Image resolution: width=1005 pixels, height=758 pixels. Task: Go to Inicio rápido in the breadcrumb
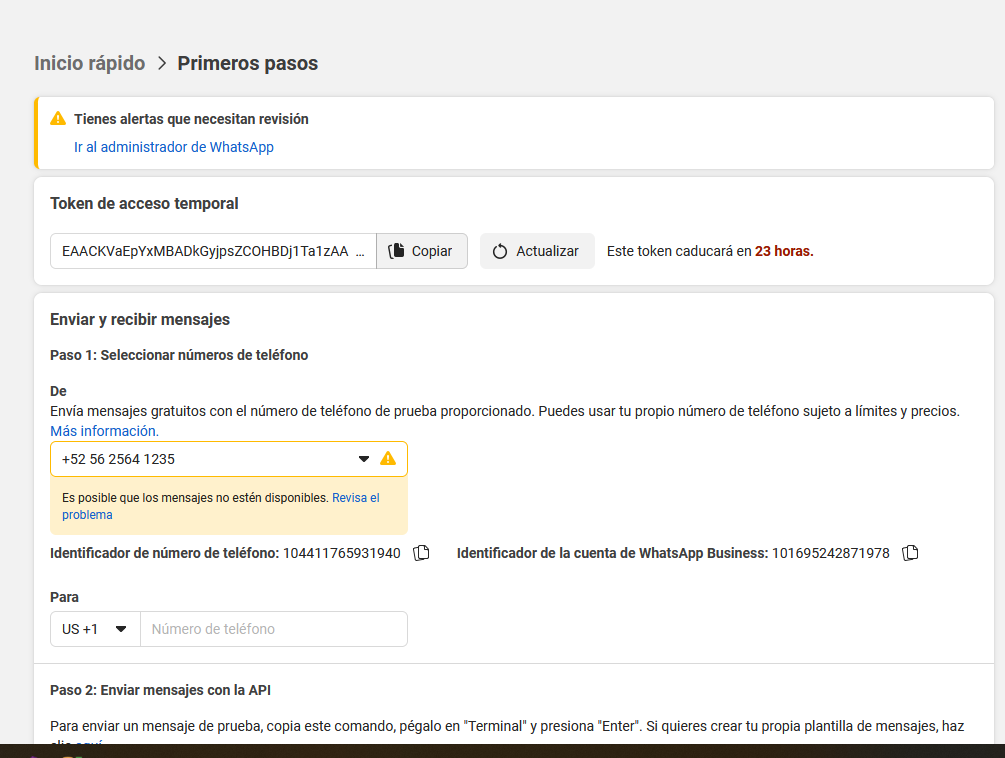coord(89,62)
